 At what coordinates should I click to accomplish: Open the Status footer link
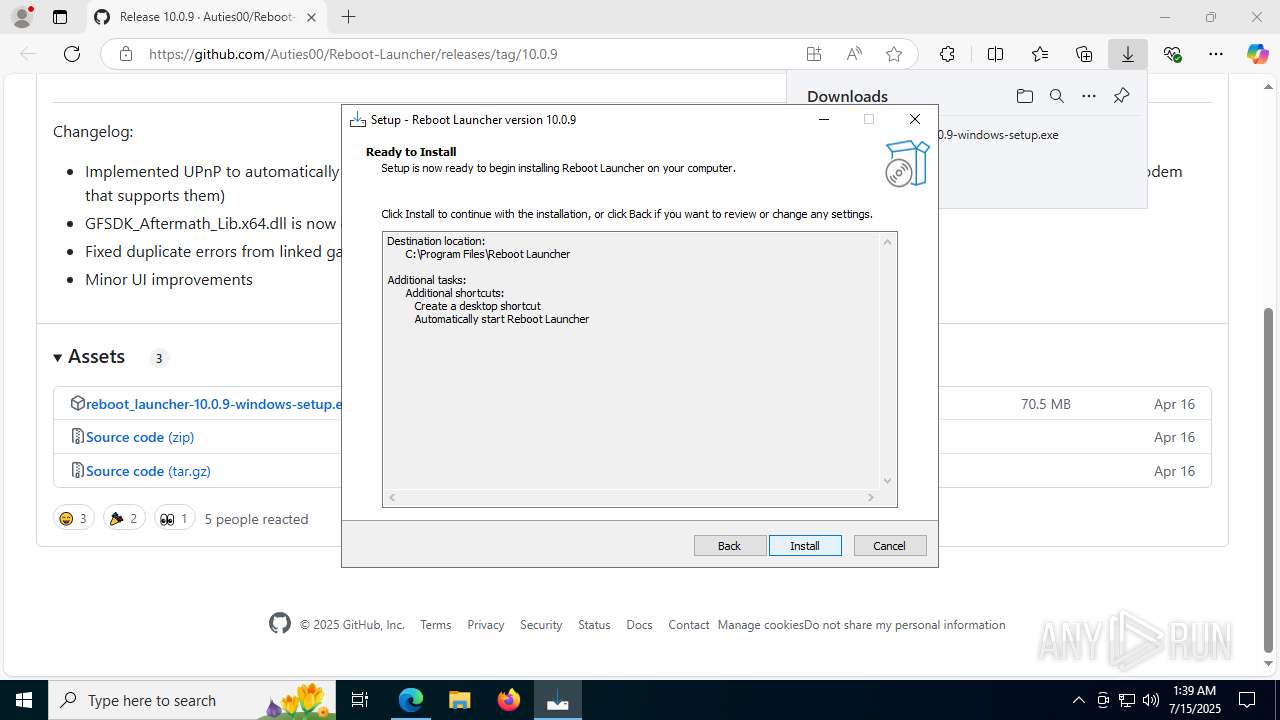click(594, 624)
